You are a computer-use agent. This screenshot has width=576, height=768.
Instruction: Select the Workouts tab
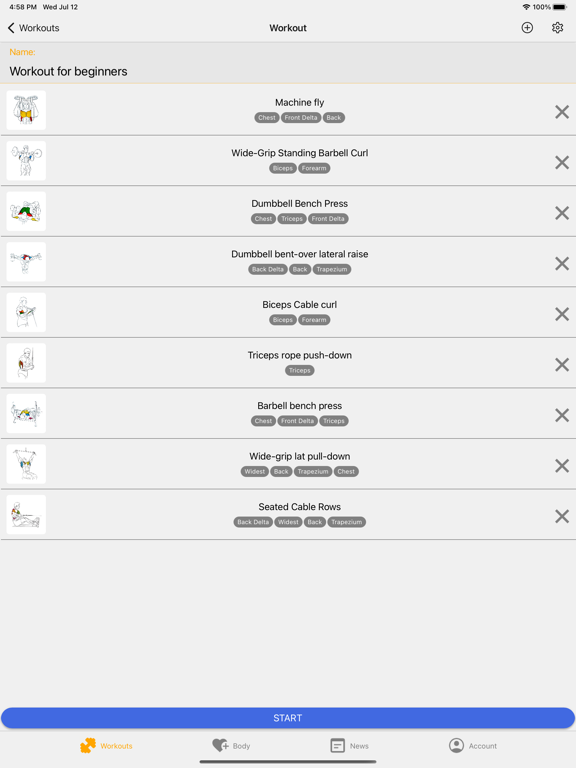[x=106, y=745]
